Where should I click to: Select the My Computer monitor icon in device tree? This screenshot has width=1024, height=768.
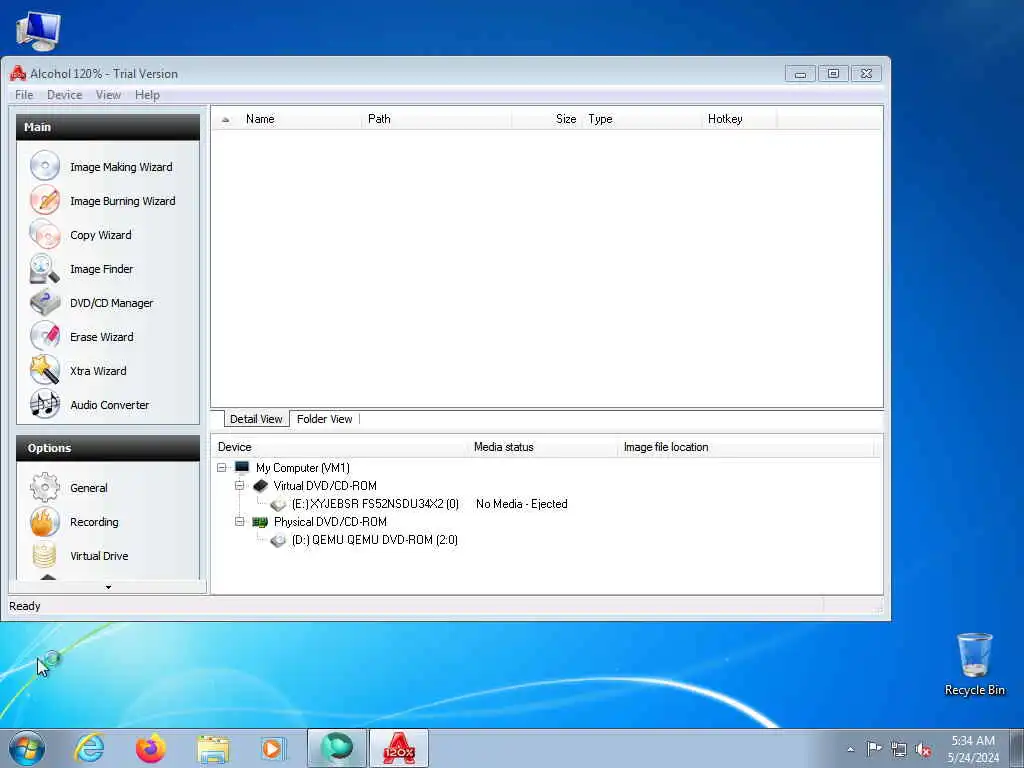point(242,468)
